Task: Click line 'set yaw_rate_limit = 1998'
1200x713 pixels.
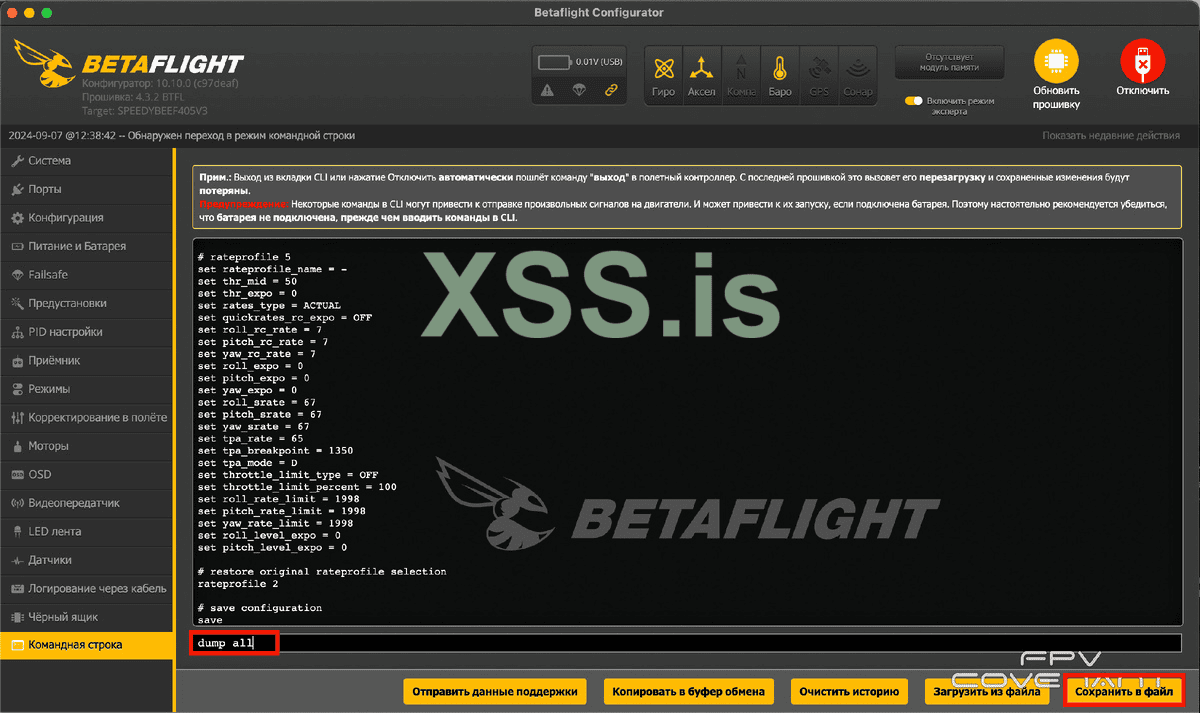Action: pos(275,522)
